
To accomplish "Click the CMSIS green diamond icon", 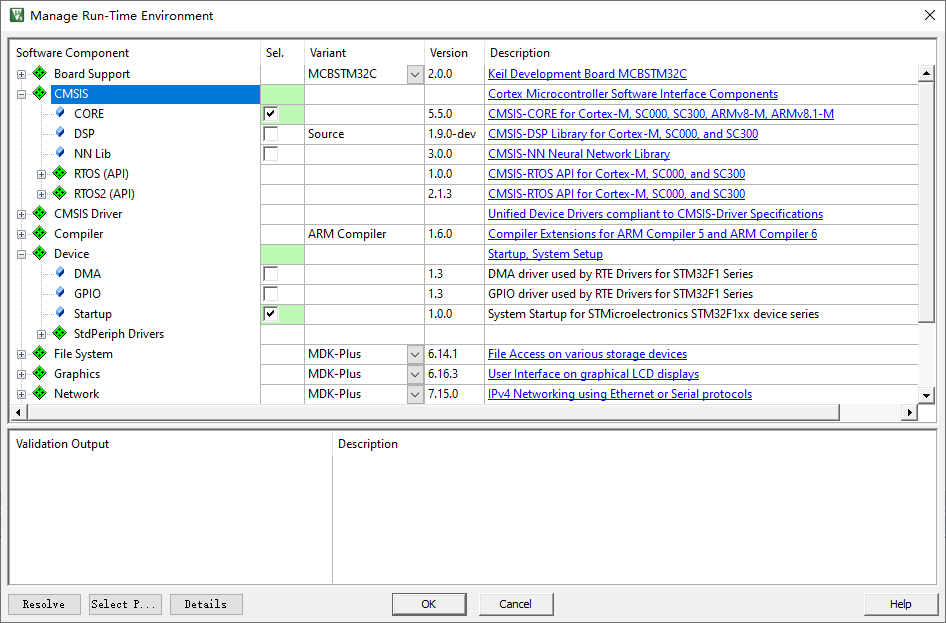I will click(x=40, y=93).
